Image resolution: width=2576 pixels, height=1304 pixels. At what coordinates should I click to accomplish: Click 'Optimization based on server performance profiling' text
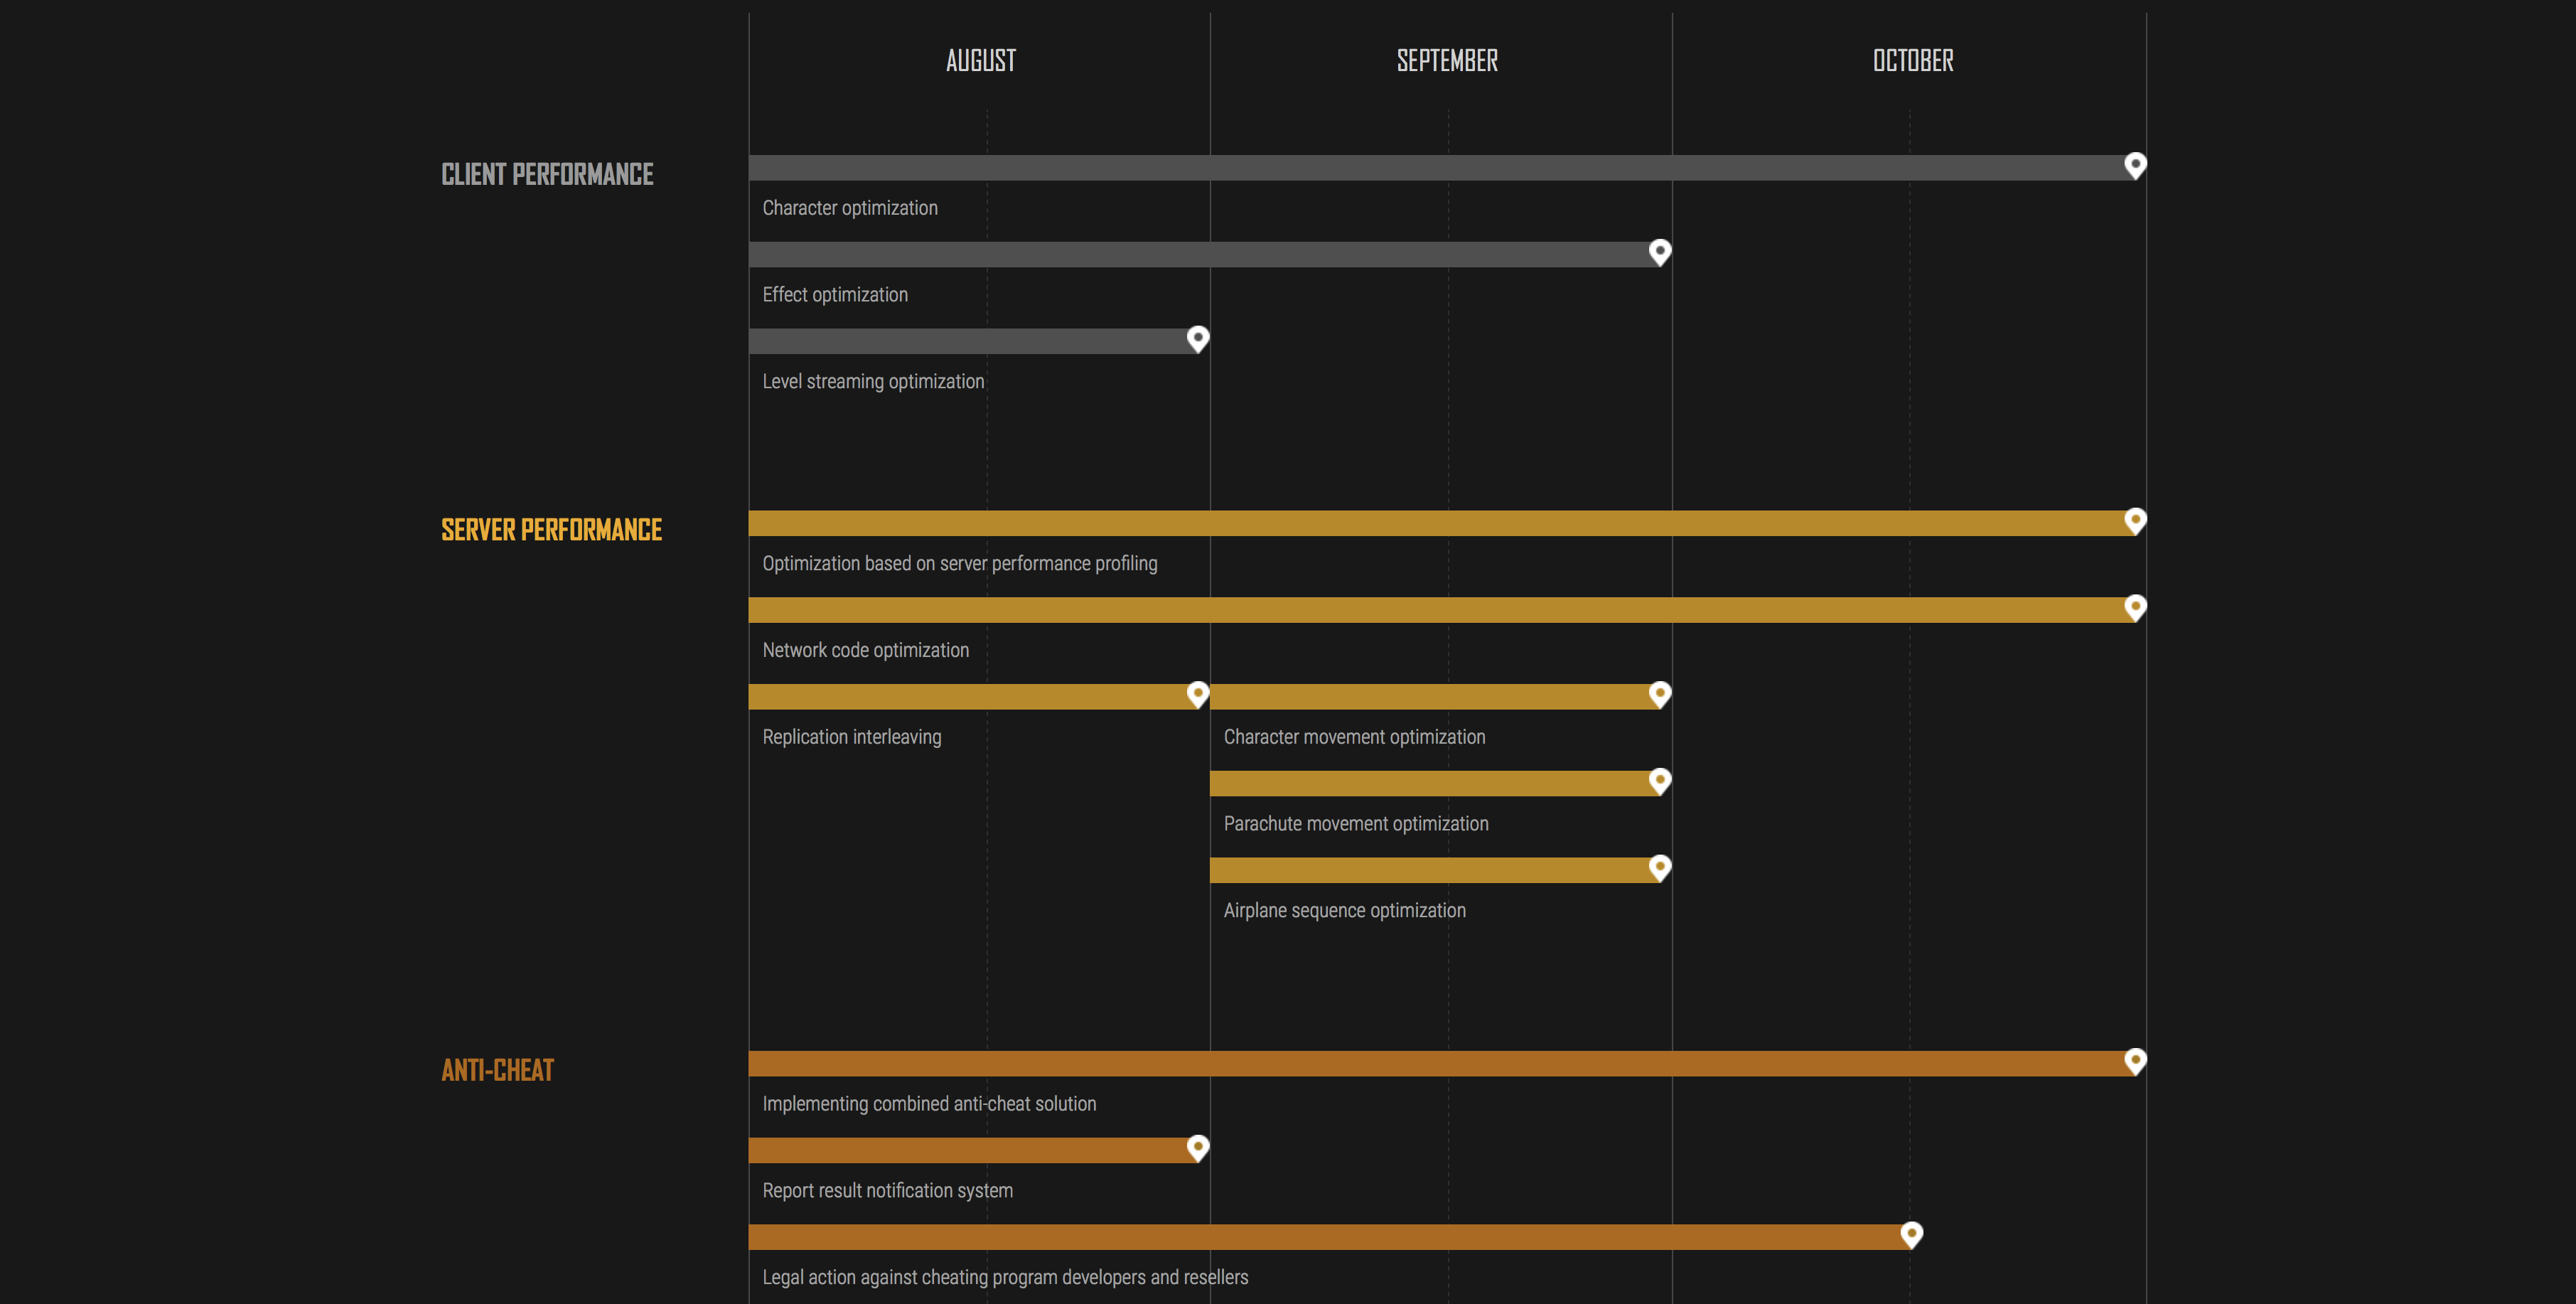[960, 564]
